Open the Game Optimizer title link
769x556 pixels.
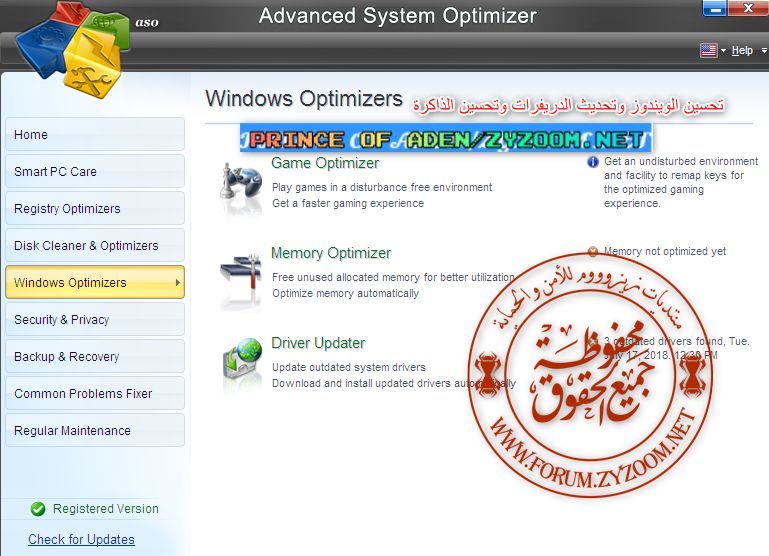tap(325, 163)
